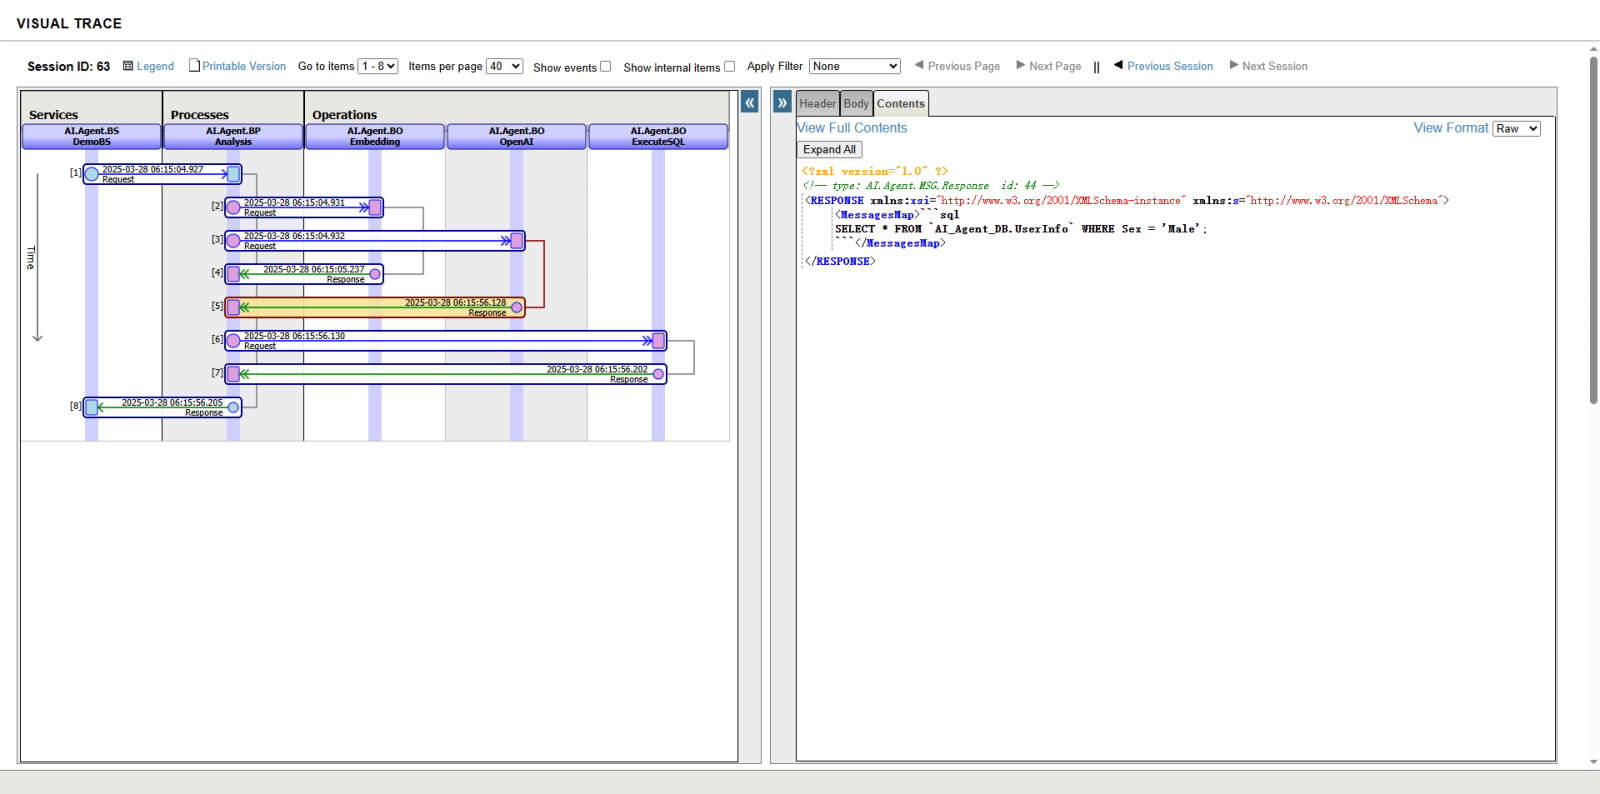
Task: Click the page vertical scrollbar
Action: (1593, 230)
